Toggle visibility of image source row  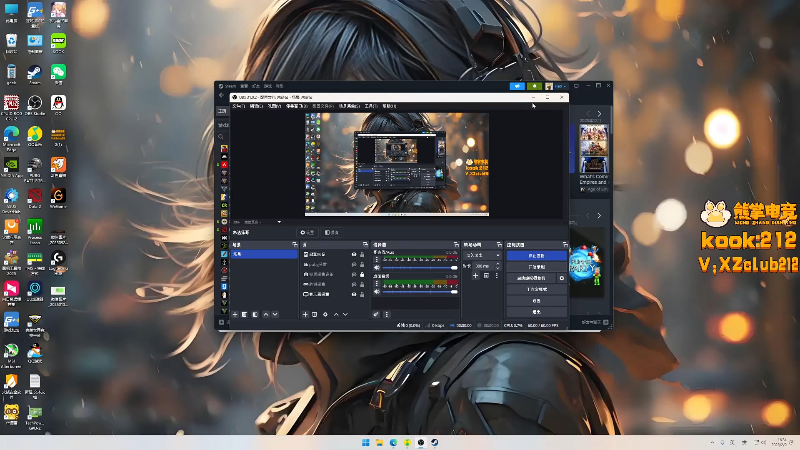(354, 254)
